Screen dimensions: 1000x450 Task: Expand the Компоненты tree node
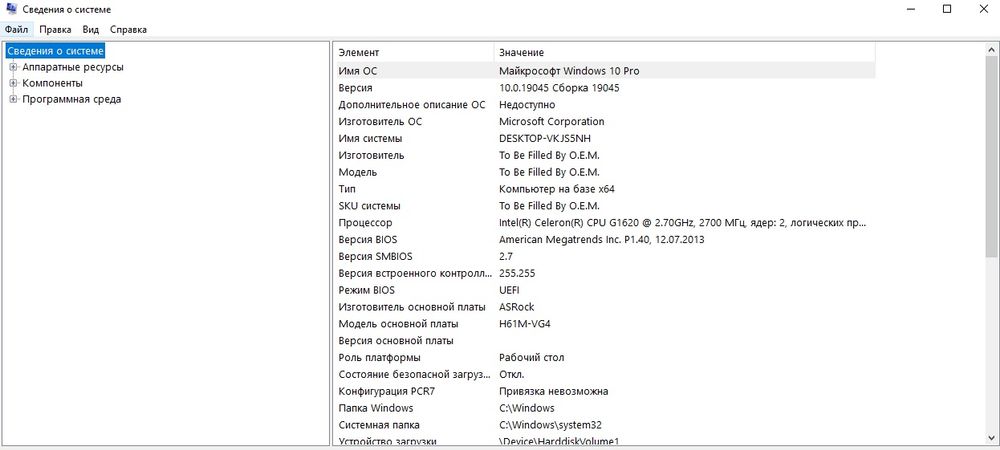(x=13, y=83)
